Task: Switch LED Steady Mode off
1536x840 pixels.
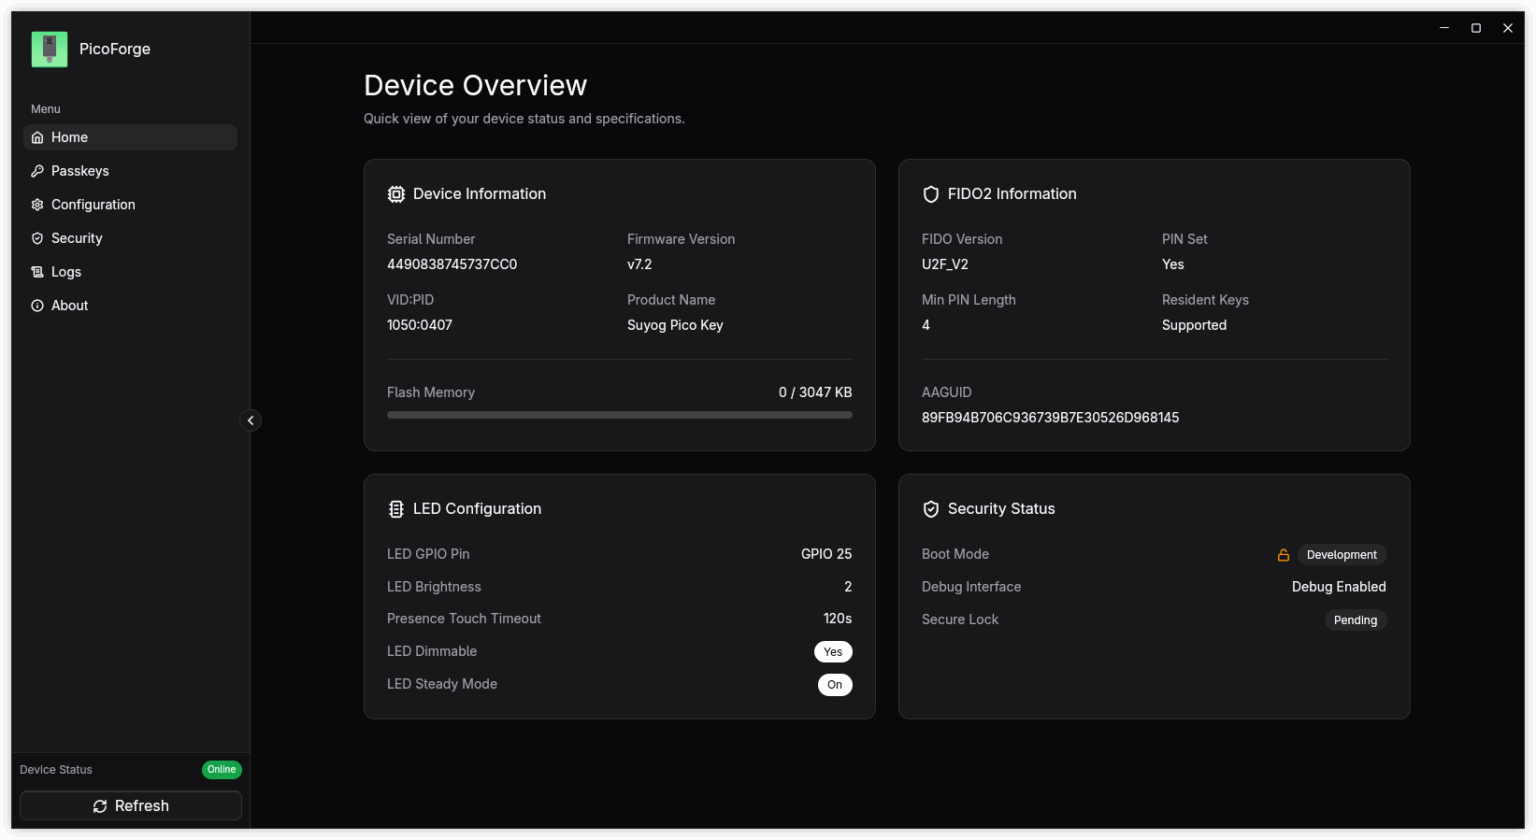Action: (x=835, y=684)
